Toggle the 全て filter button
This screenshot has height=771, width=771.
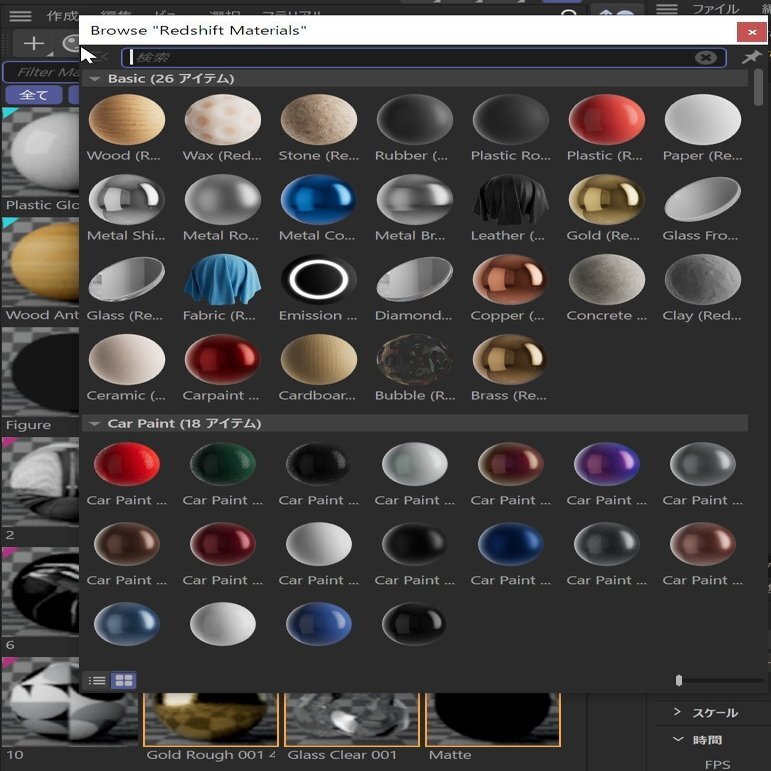34,94
